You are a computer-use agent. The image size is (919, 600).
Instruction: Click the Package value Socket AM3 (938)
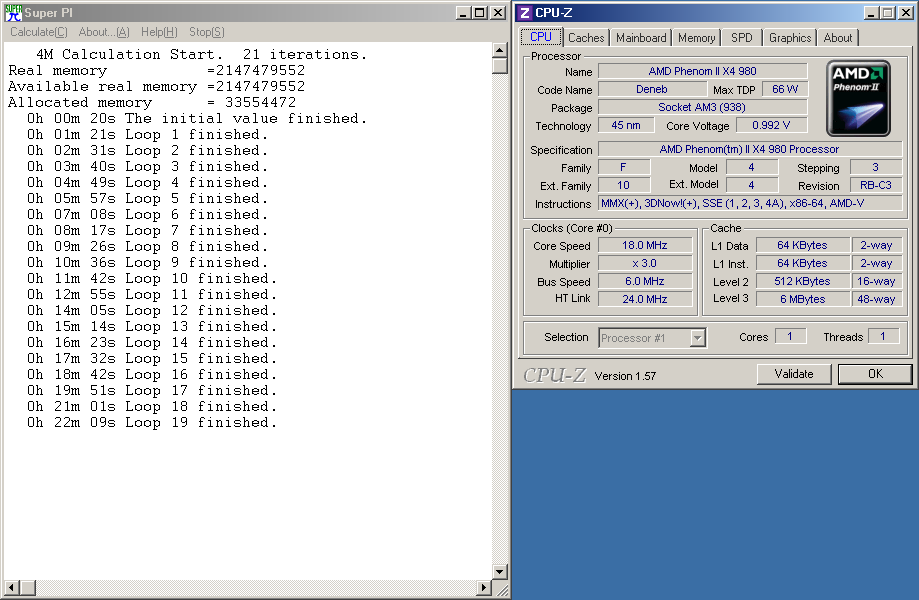702,107
